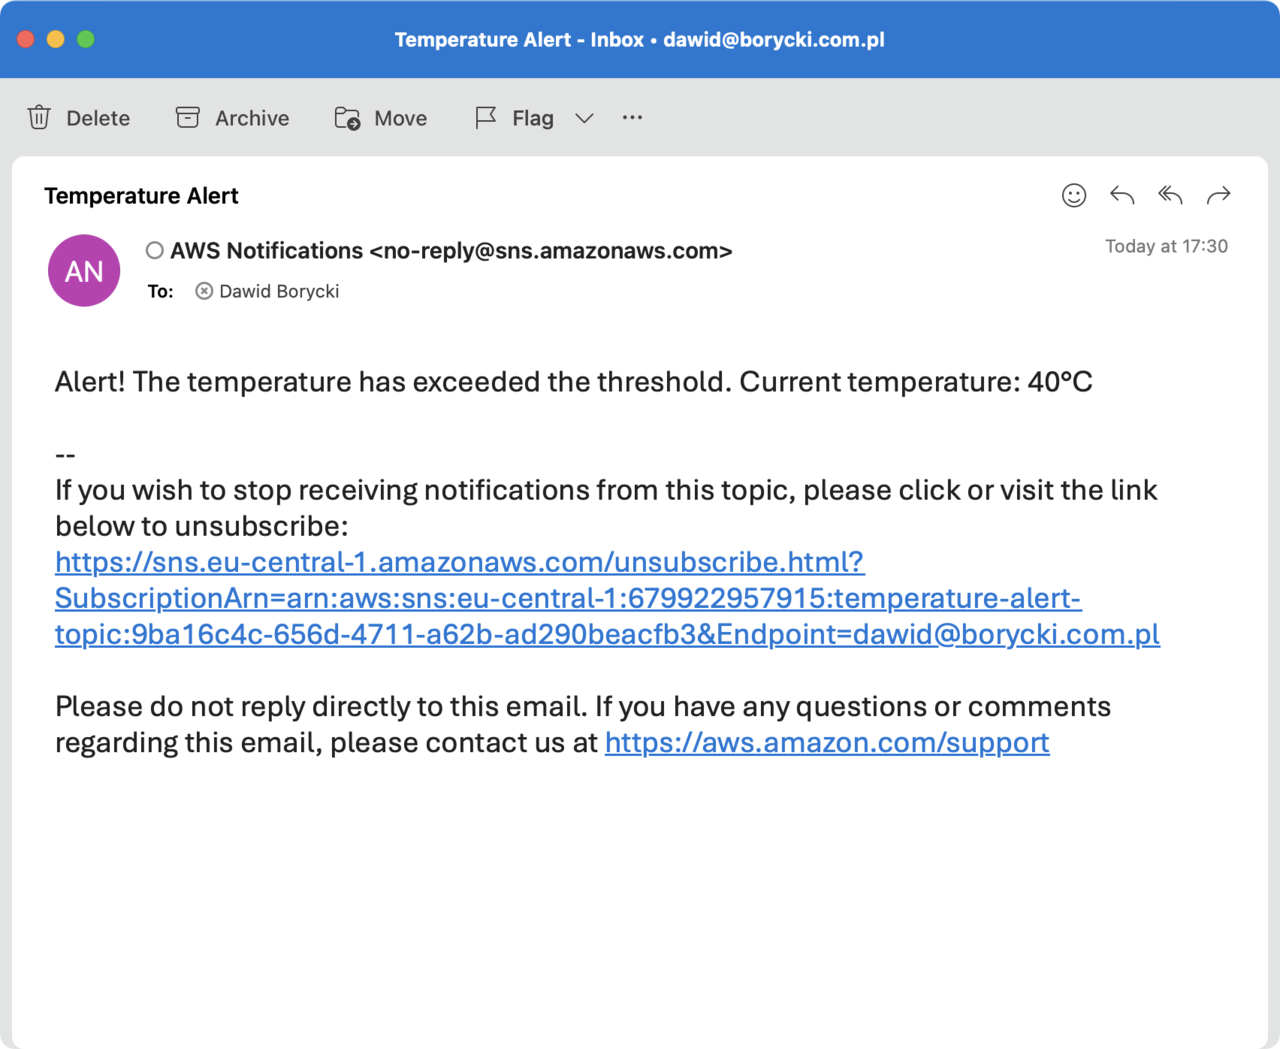The width and height of the screenshot is (1280, 1049).
Task: Click the status icon beside Dawid Borycki
Action: (204, 291)
